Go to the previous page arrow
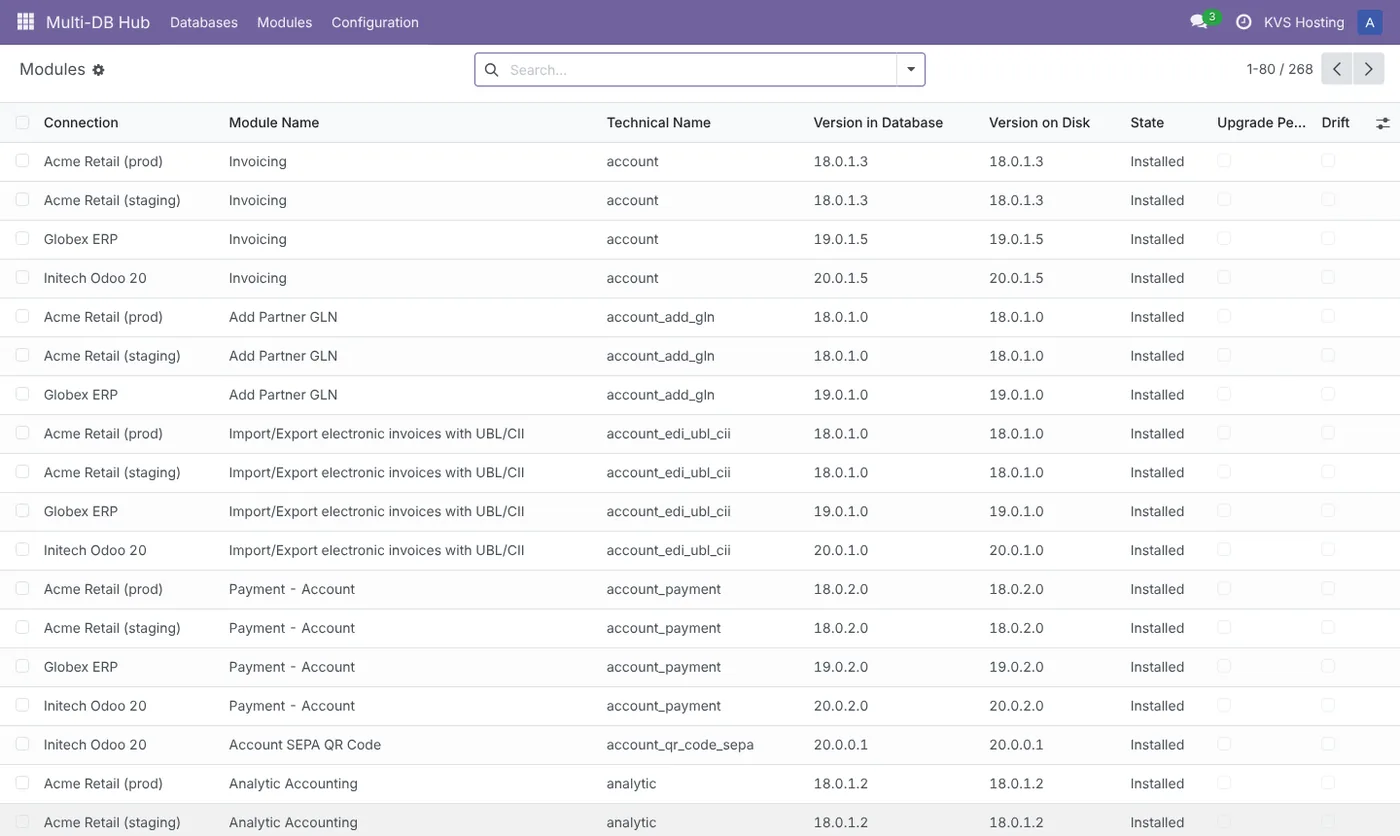This screenshot has width=1400, height=836. point(1337,69)
